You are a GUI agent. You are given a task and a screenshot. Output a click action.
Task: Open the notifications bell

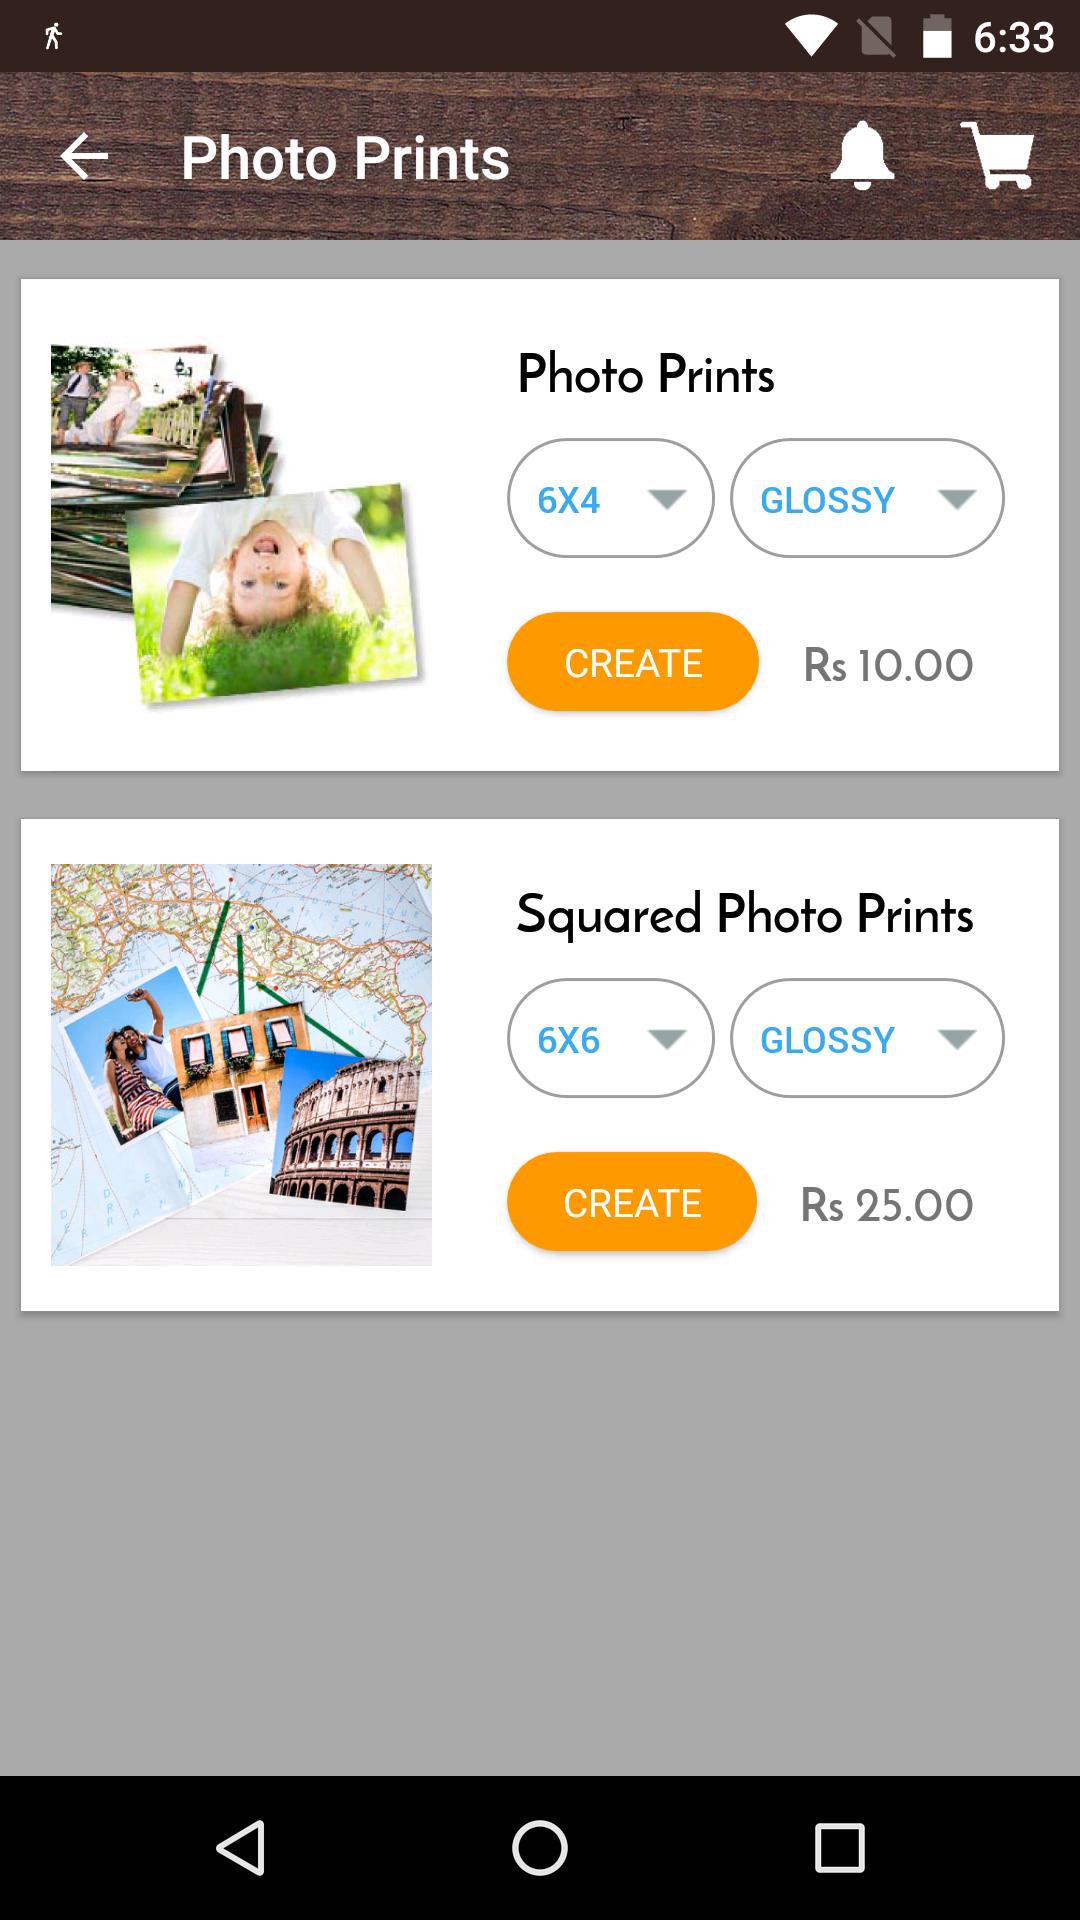[861, 156]
